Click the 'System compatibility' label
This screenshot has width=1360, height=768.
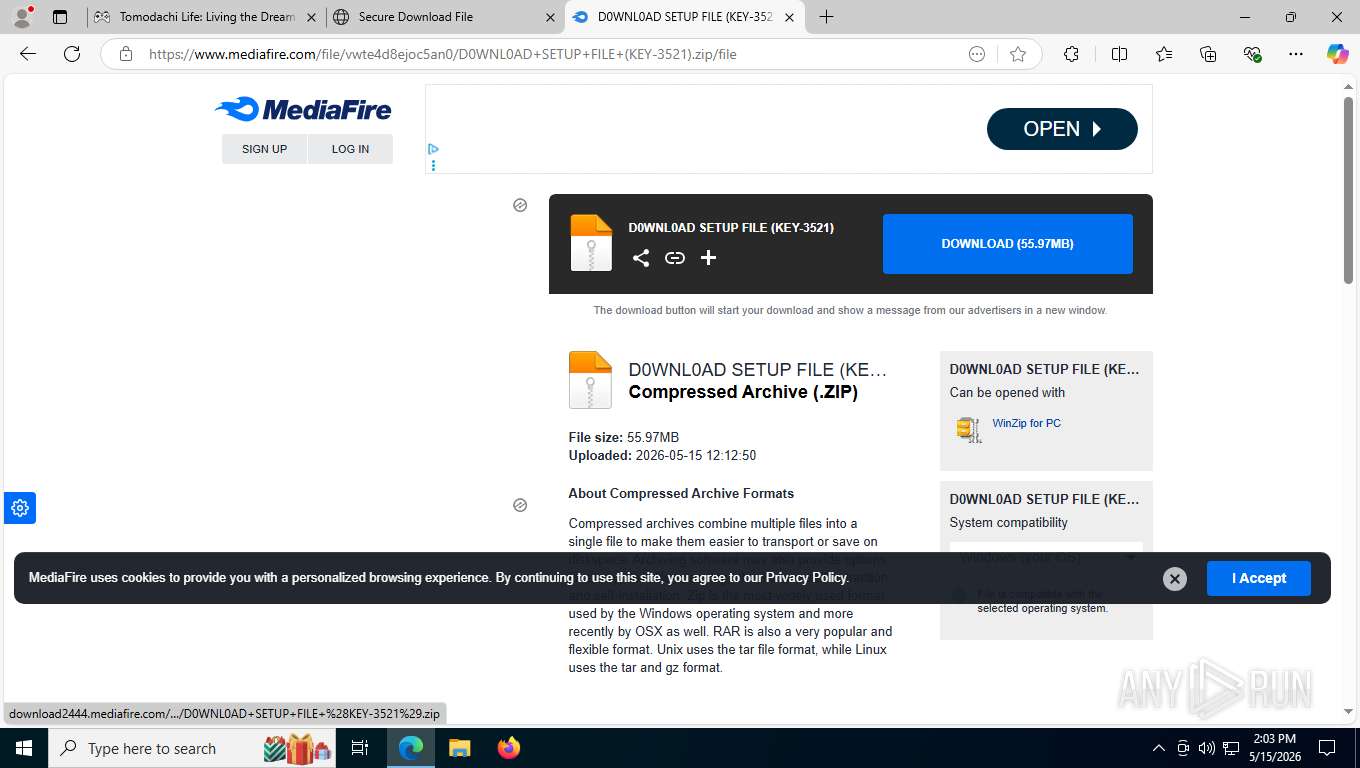(1008, 523)
